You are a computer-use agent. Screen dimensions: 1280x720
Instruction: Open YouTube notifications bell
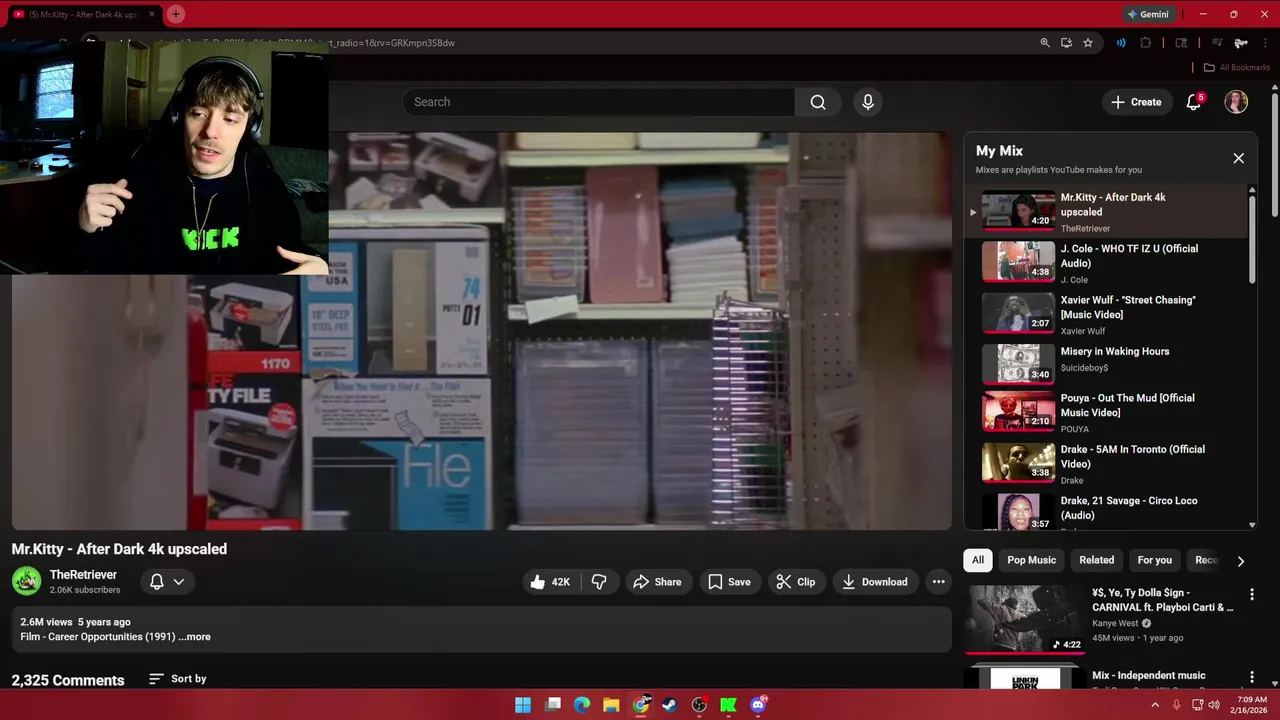click(1194, 102)
